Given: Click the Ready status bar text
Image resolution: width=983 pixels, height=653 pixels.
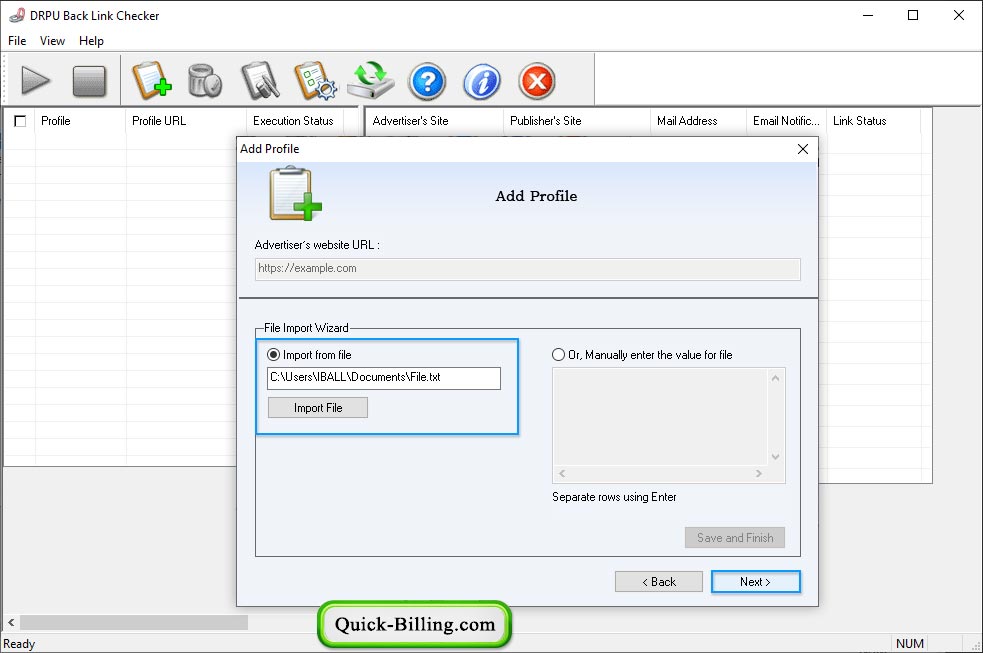Looking at the screenshot, I should (x=19, y=644).
